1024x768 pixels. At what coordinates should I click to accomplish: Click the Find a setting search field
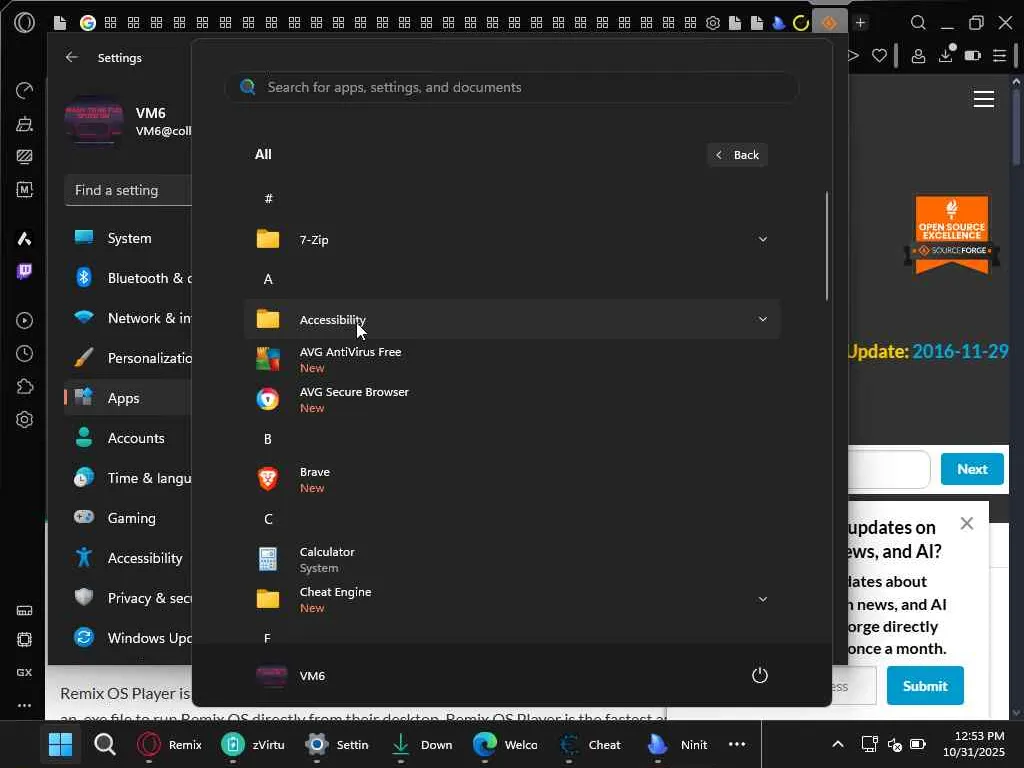128,190
